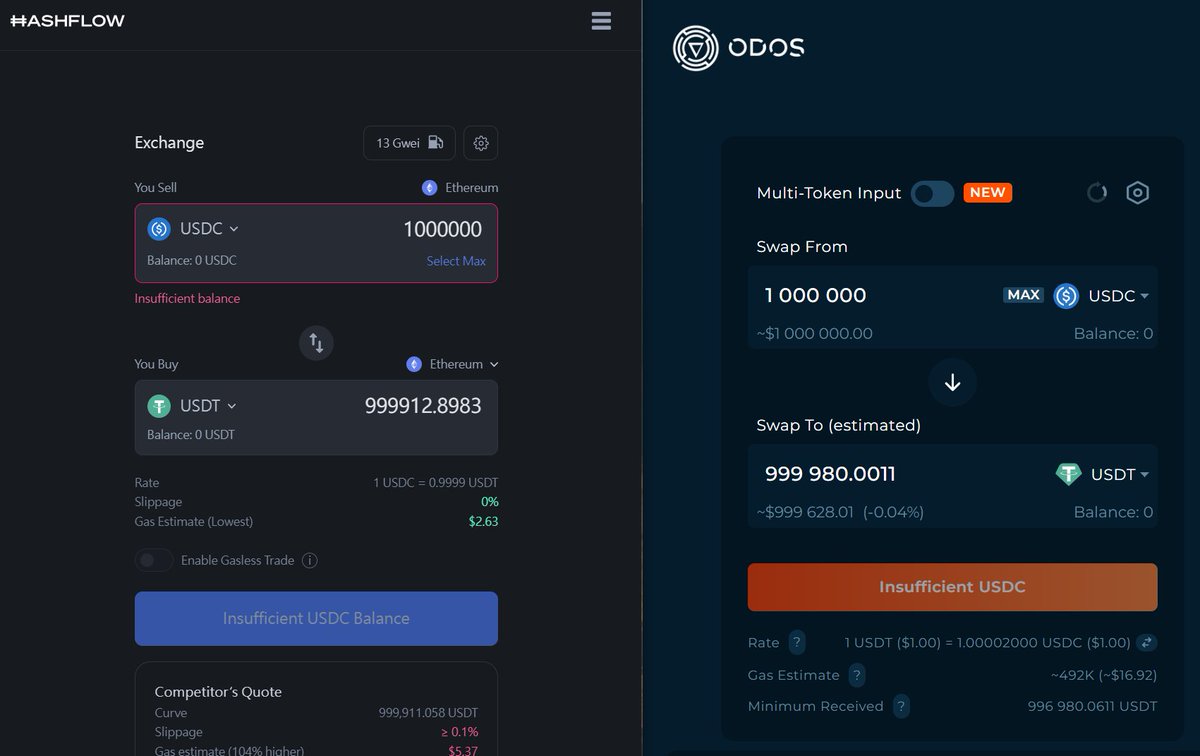Click the Insufficient balance warning text
The image size is (1200, 756).
tap(187, 298)
